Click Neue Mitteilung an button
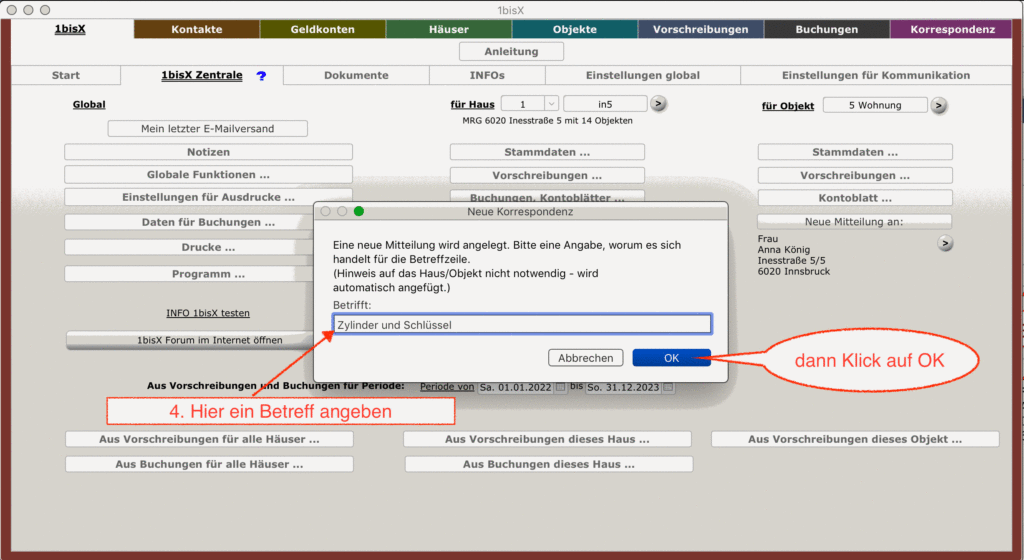The height and width of the screenshot is (560, 1024). tap(854, 222)
